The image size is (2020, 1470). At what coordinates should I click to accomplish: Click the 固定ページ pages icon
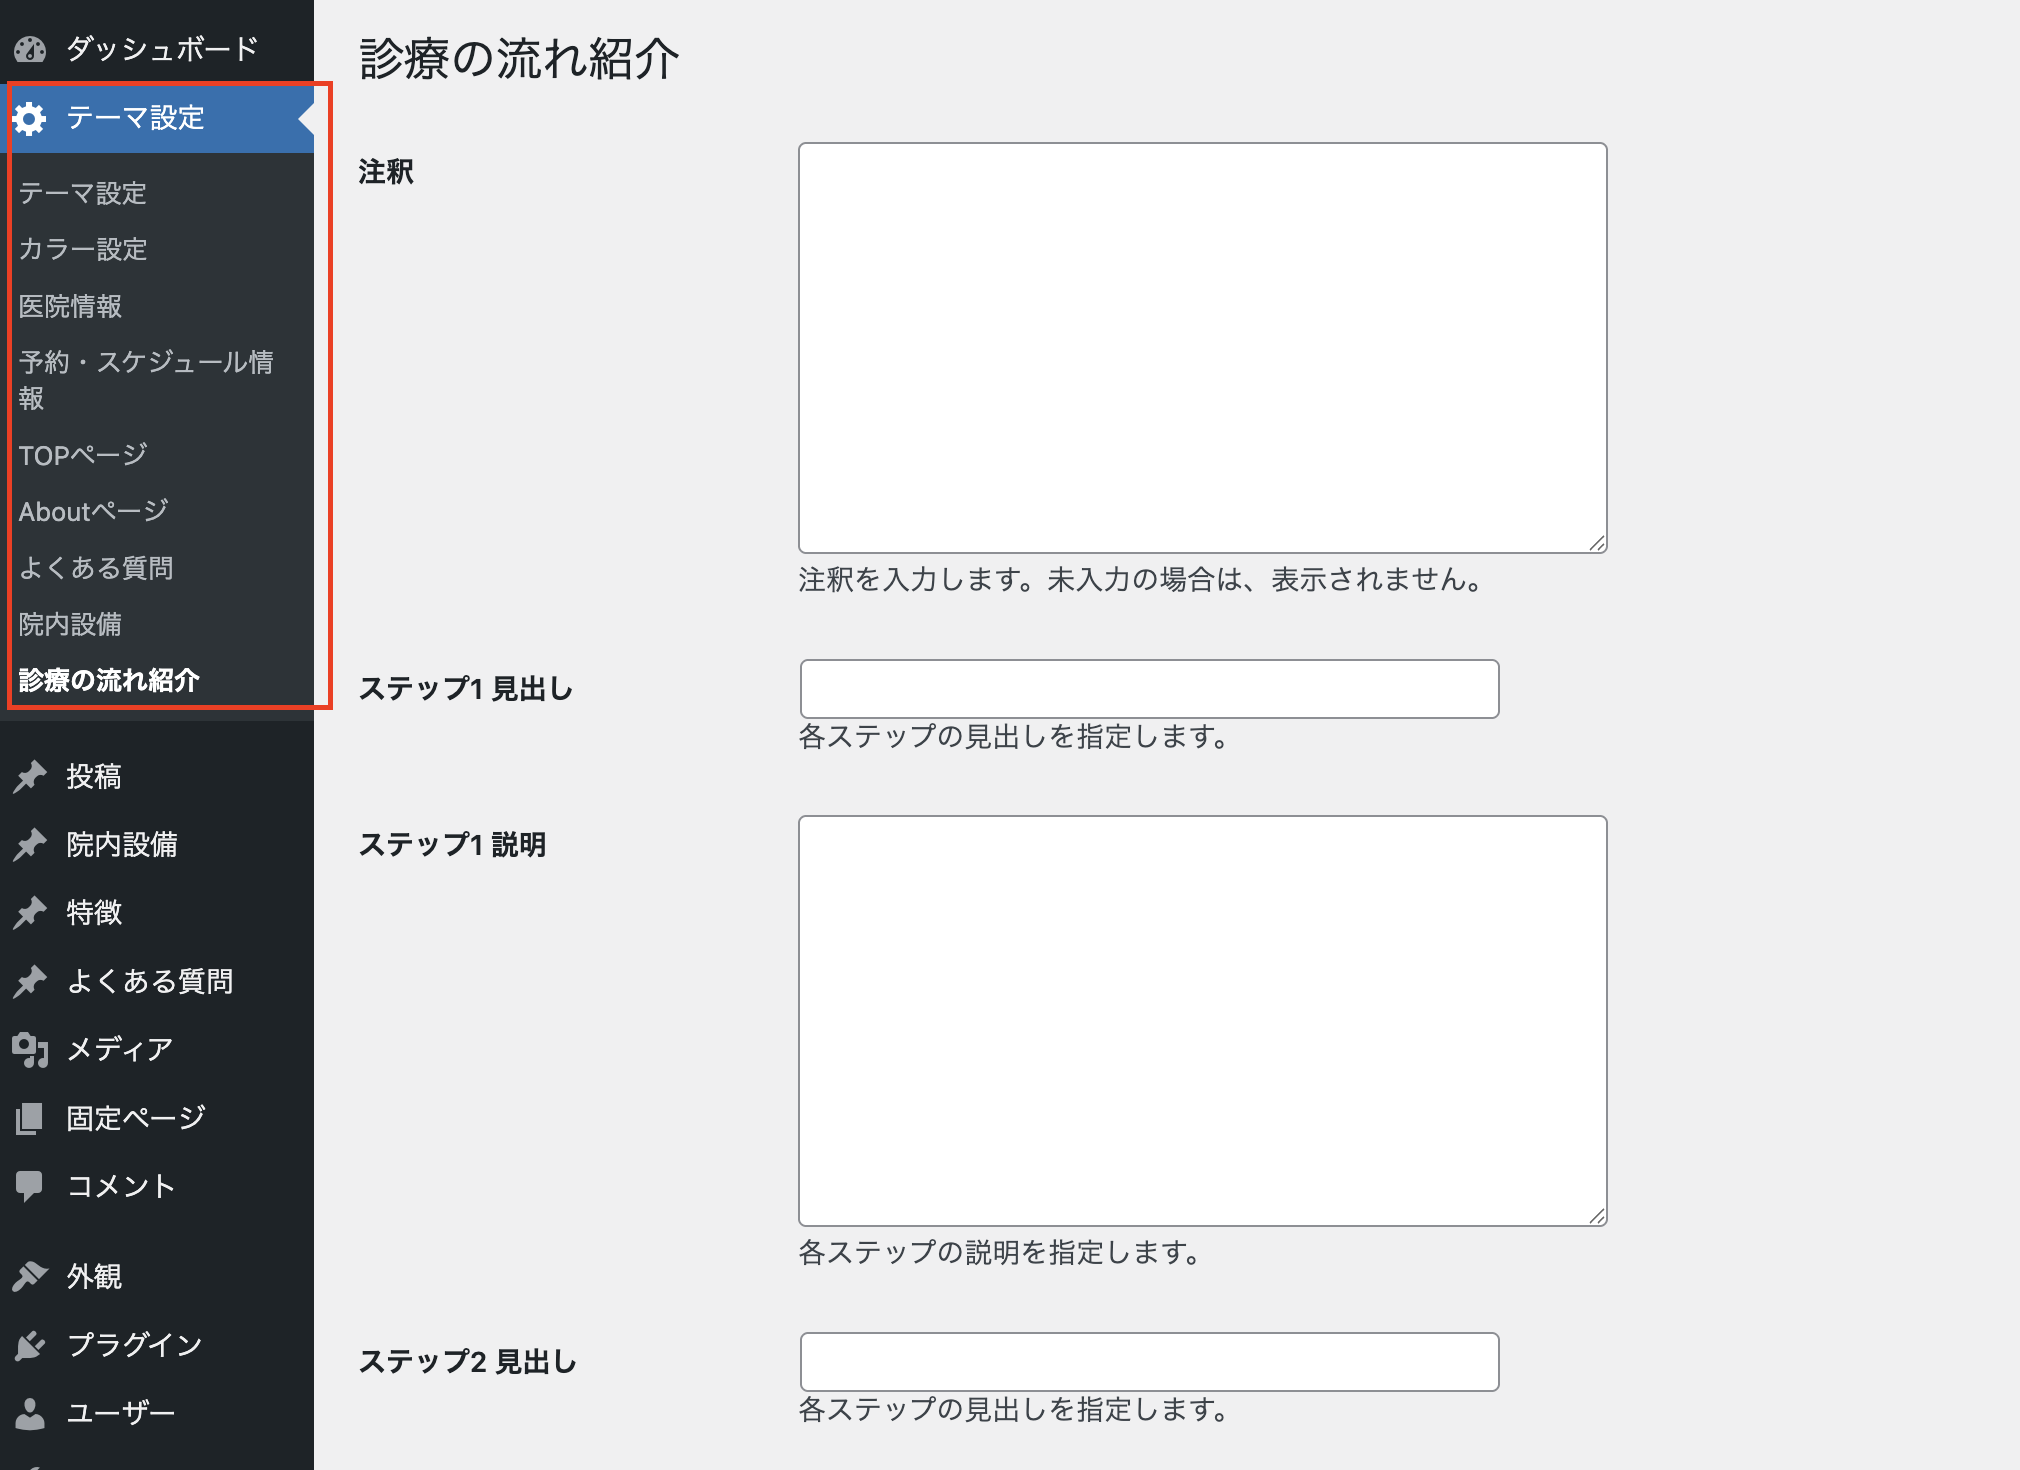pyautogui.click(x=30, y=1118)
